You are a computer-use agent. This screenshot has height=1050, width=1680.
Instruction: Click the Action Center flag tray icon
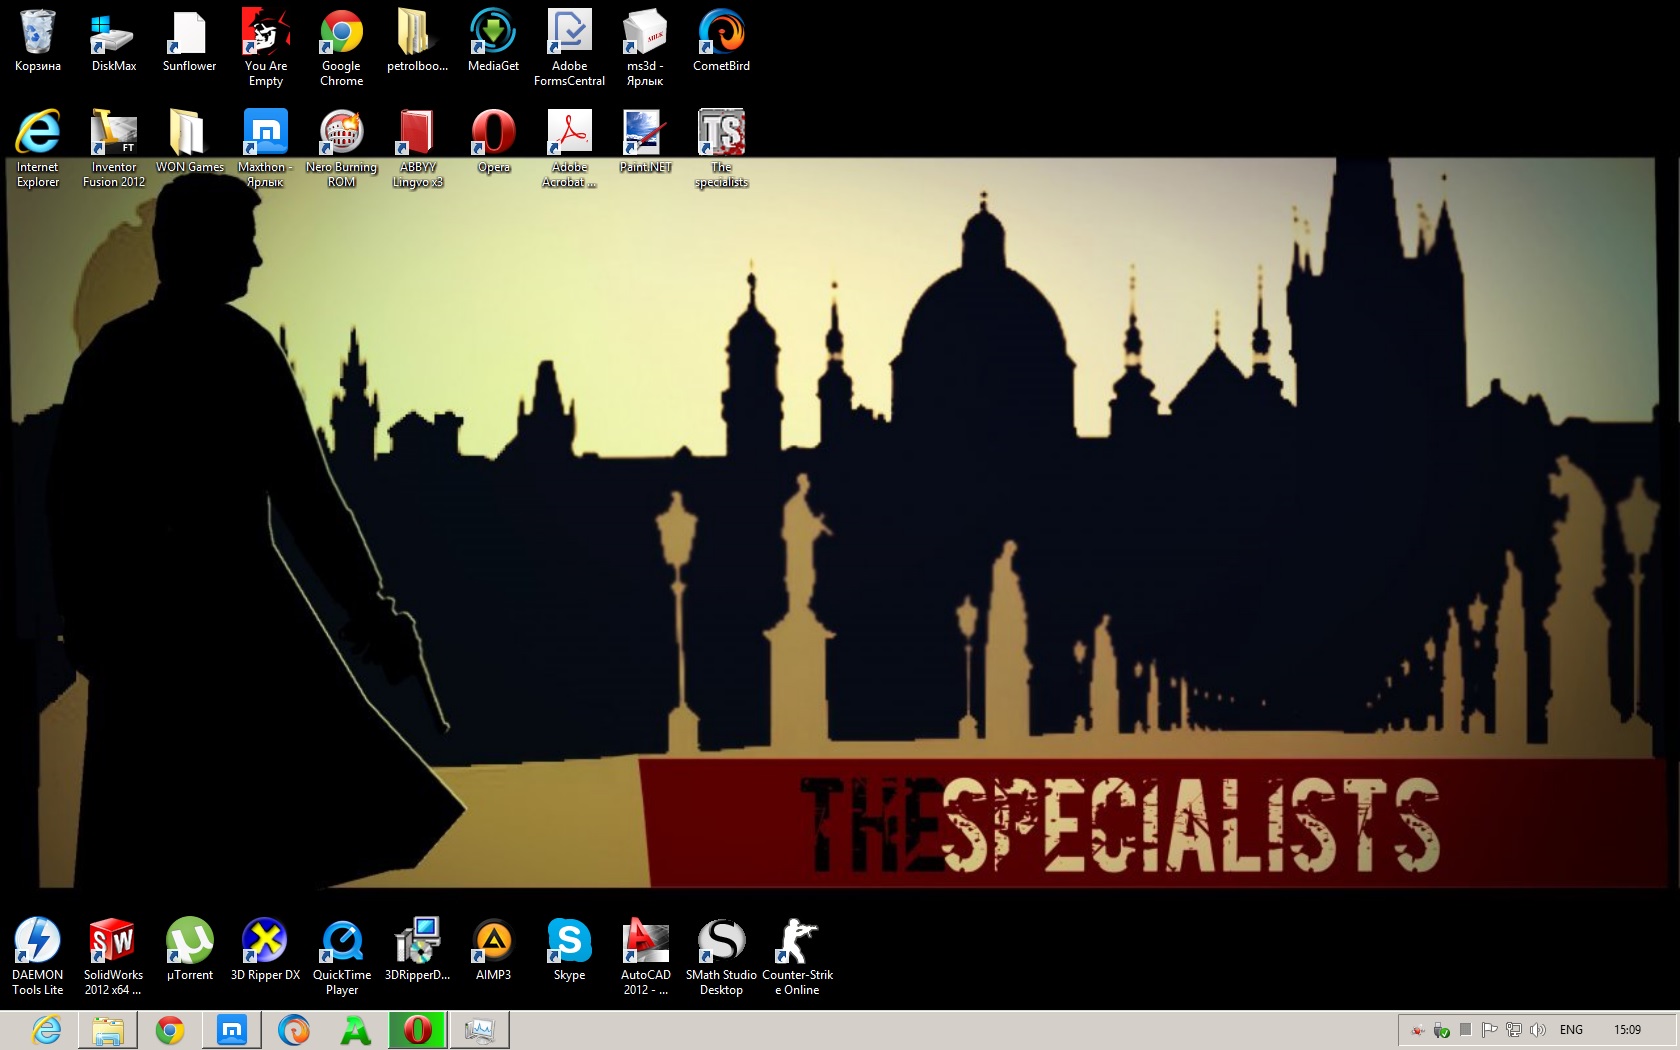[1490, 1030]
